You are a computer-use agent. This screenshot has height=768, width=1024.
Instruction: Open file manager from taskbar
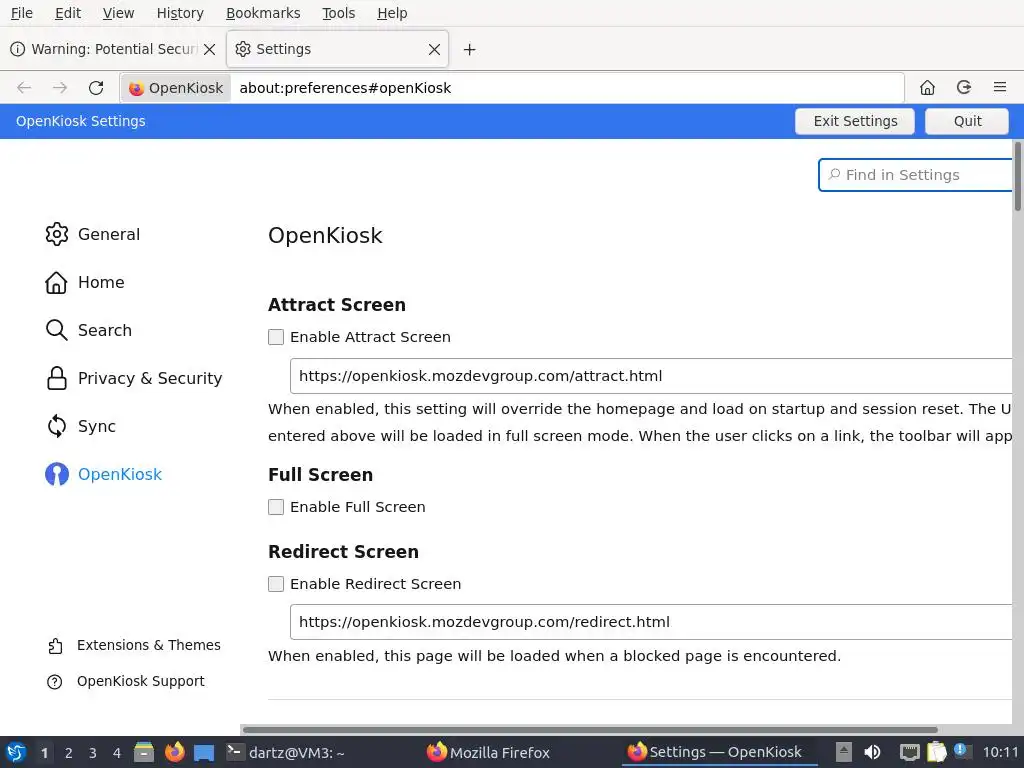tap(144, 752)
